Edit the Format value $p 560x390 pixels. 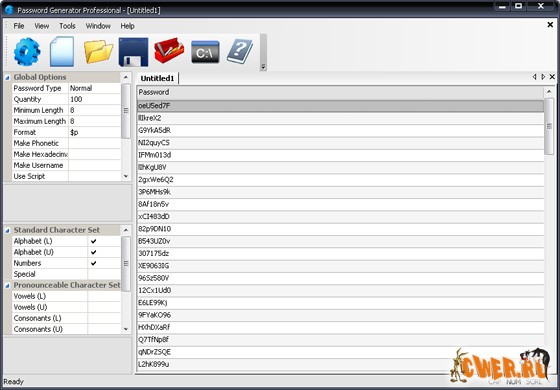(94, 132)
